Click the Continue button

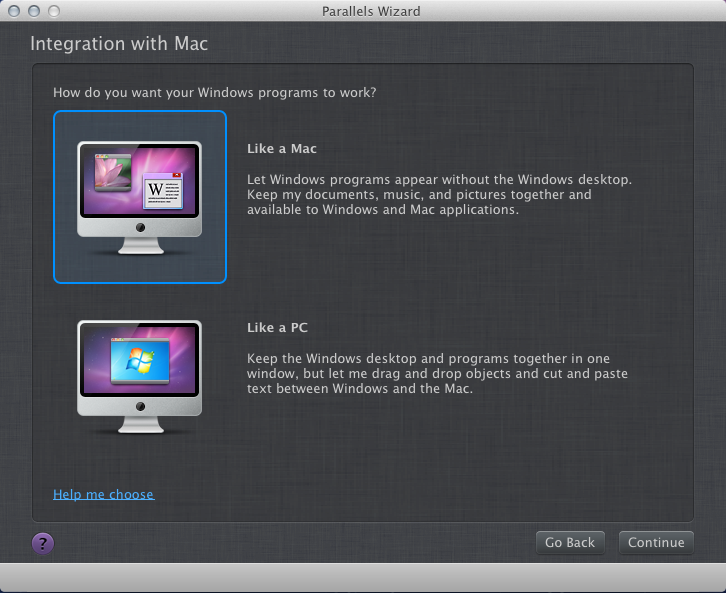coord(656,543)
